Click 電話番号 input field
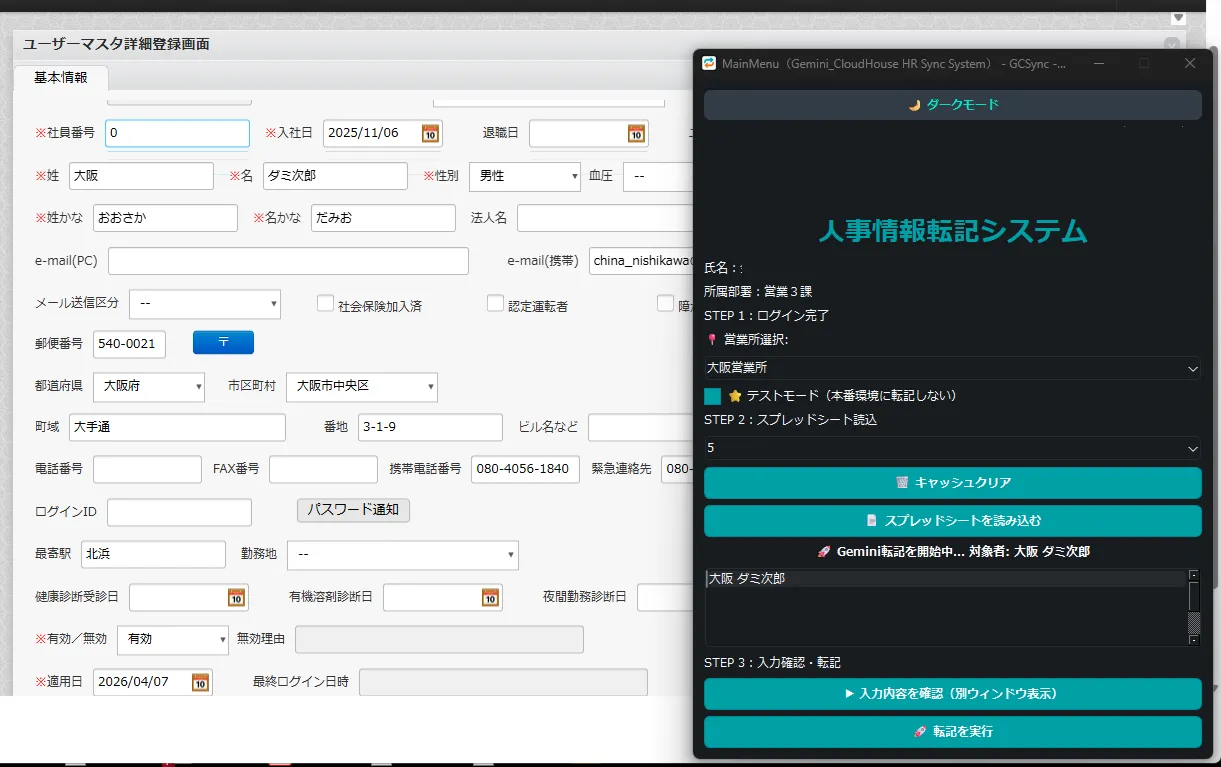Image resolution: width=1221 pixels, height=767 pixels. click(147, 469)
